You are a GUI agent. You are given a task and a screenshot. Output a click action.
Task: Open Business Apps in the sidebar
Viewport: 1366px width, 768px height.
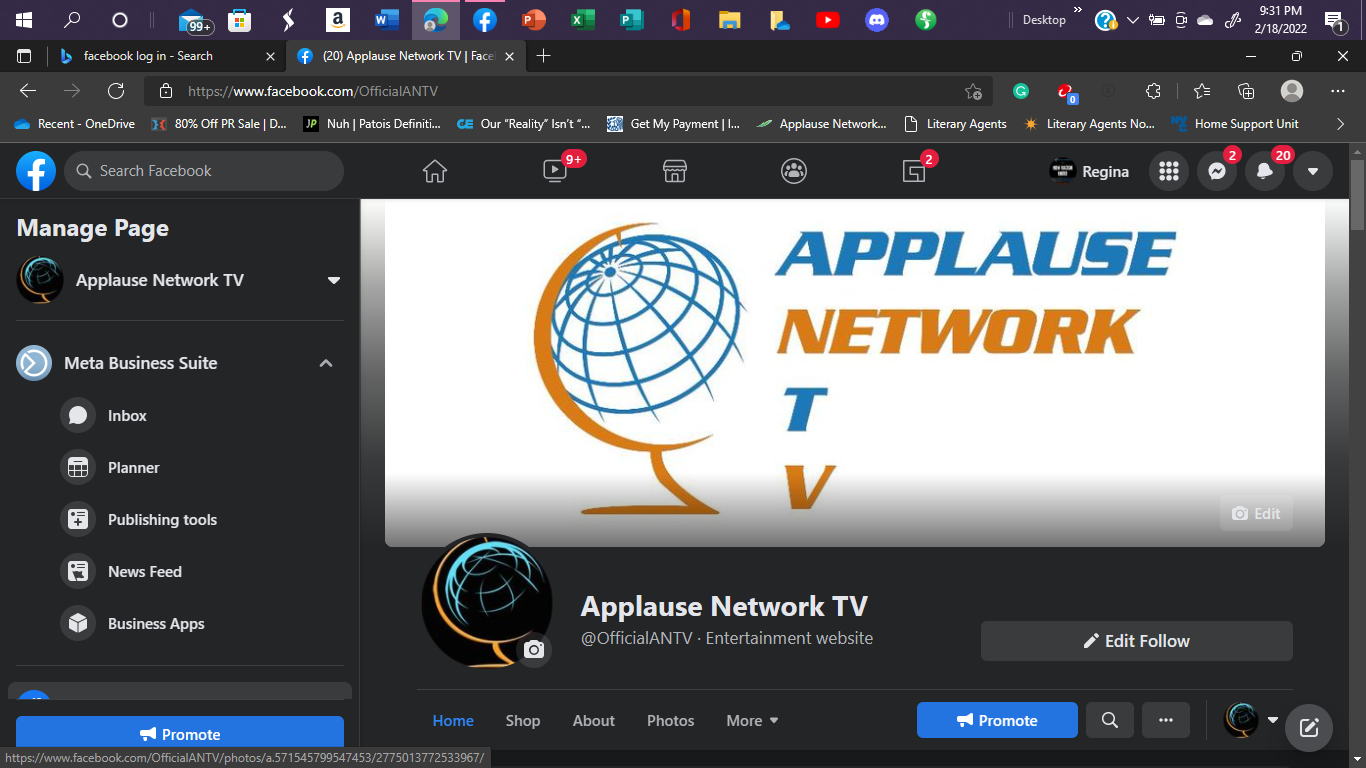pos(180,623)
